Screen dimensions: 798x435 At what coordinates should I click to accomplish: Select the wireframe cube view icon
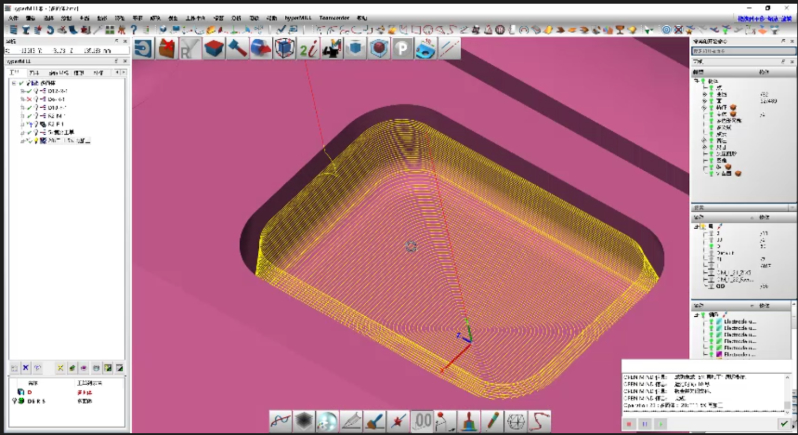pyautogui.click(x=285, y=47)
